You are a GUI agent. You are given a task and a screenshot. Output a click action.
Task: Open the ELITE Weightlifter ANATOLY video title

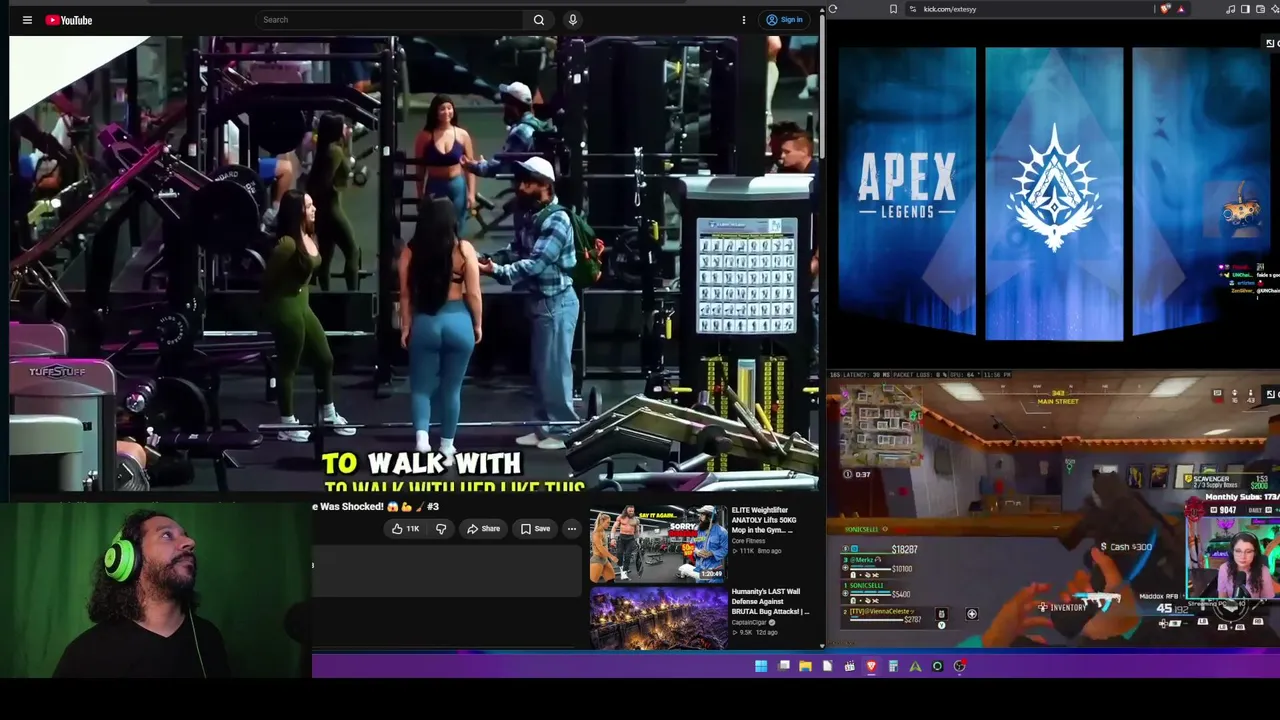(763, 520)
